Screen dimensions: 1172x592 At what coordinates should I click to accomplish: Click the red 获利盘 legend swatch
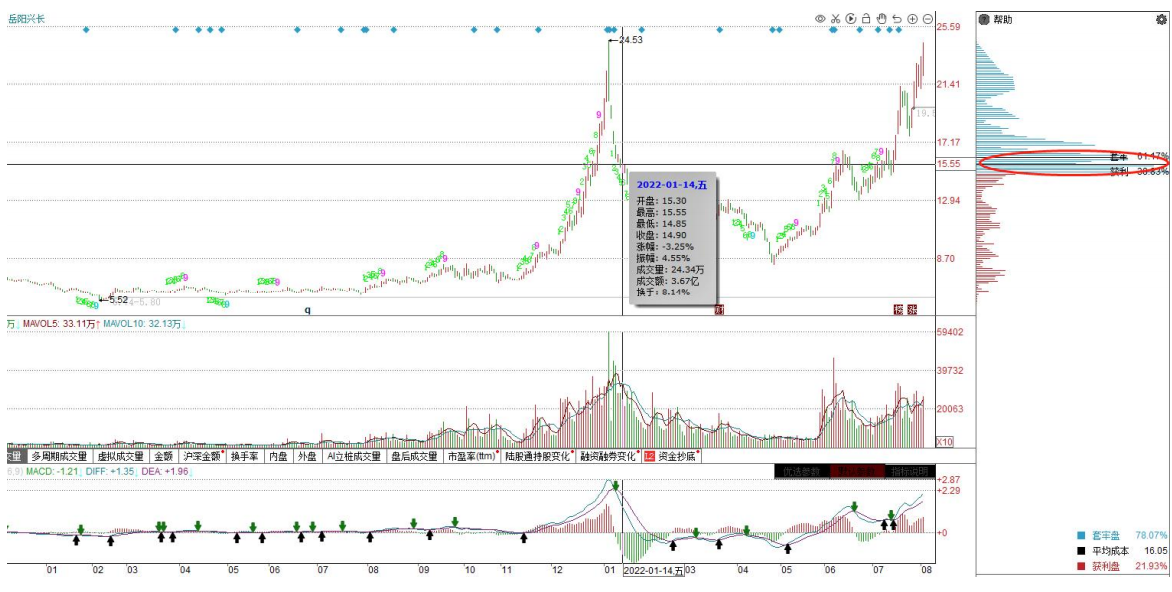click(1079, 566)
